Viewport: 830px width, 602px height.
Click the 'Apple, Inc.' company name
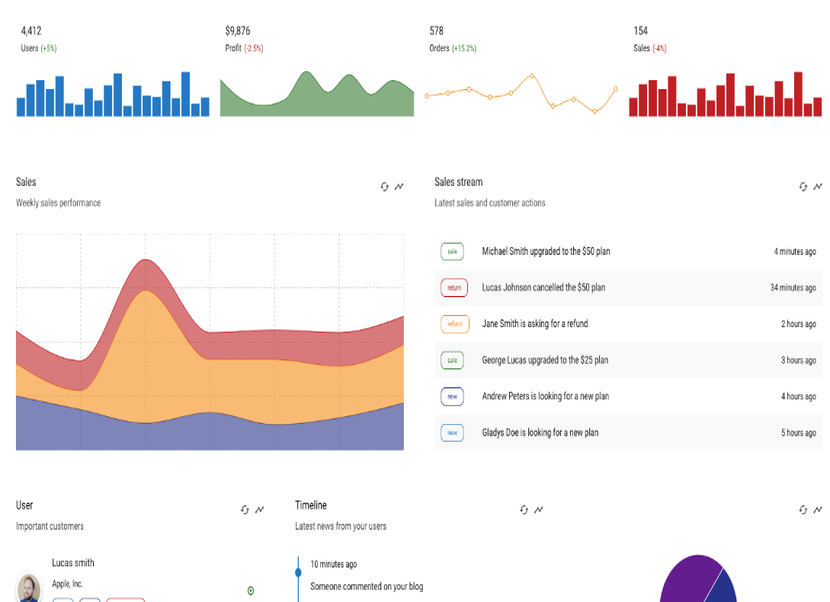point(67,584)
